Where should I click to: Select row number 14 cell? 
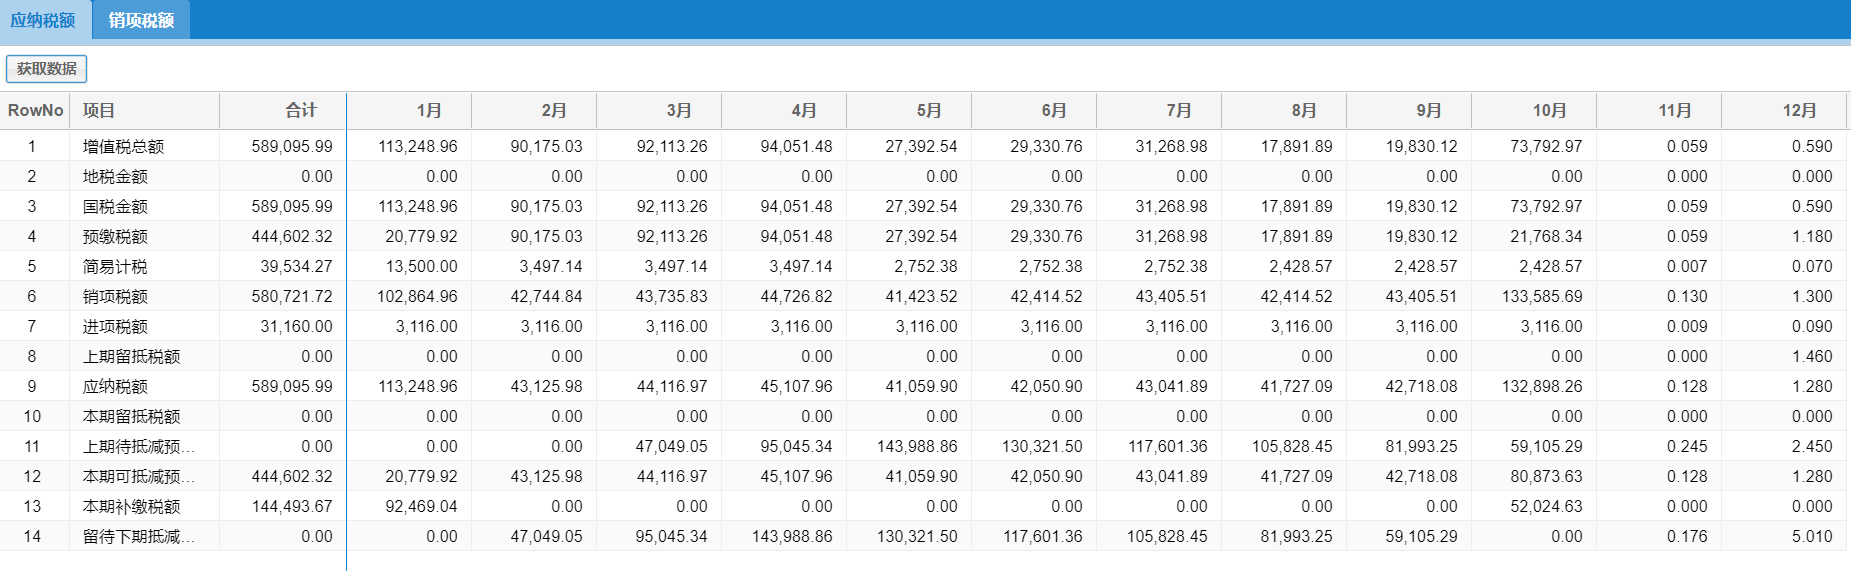point(32,536)
